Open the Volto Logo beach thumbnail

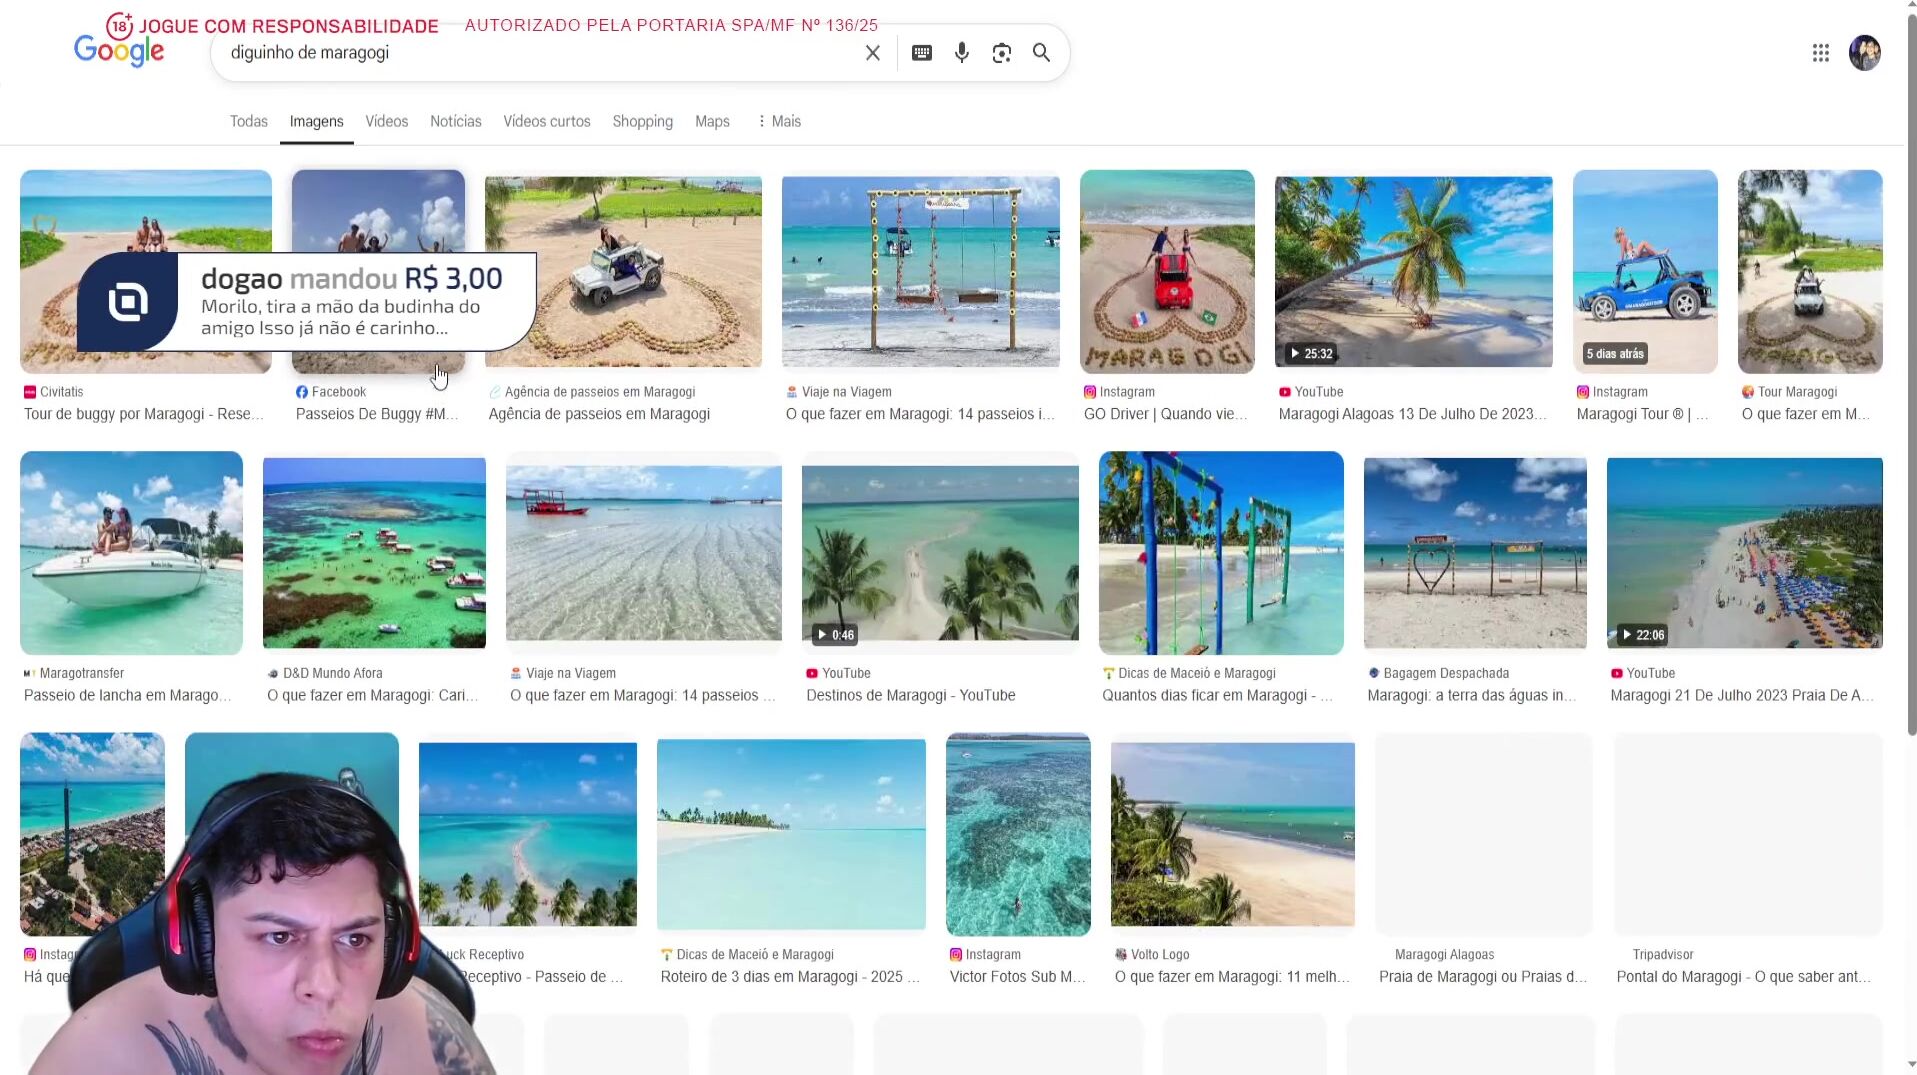(1232, 834)
